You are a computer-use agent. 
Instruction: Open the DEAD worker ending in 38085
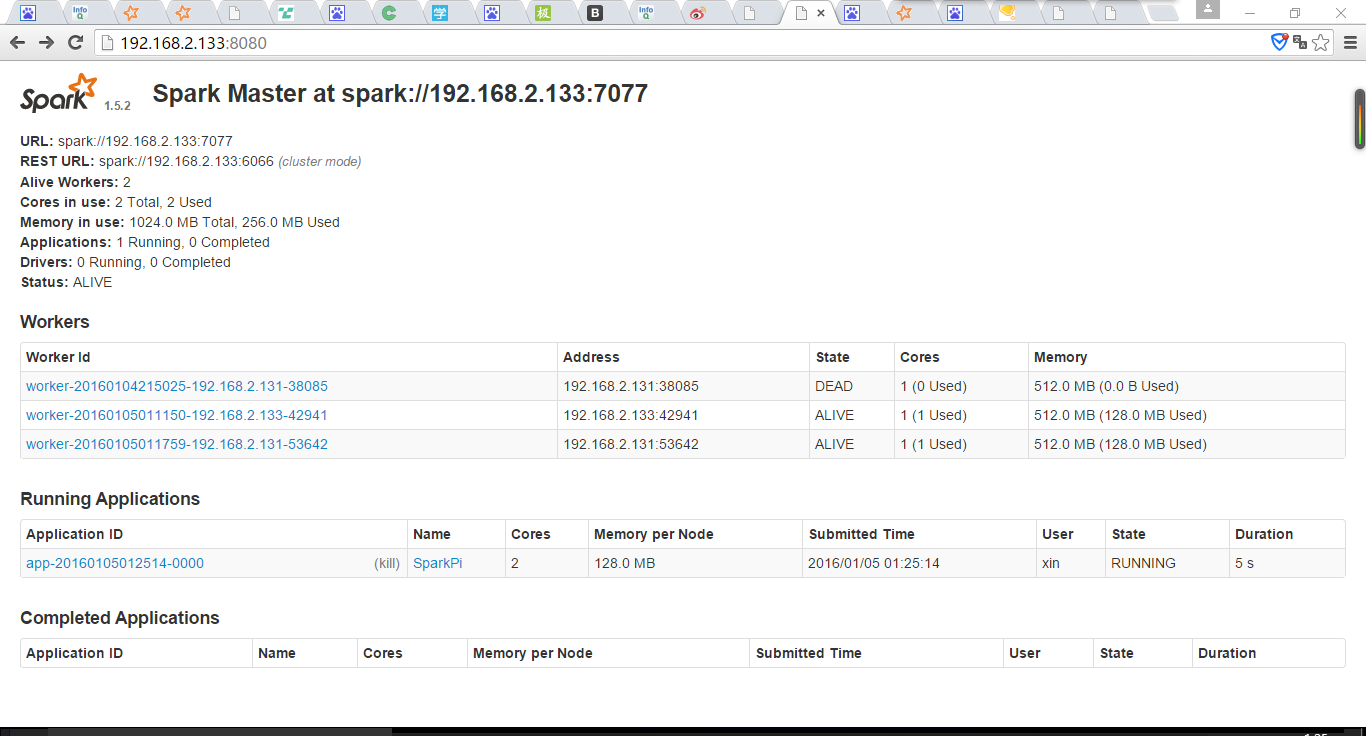[x=176, y=386]
